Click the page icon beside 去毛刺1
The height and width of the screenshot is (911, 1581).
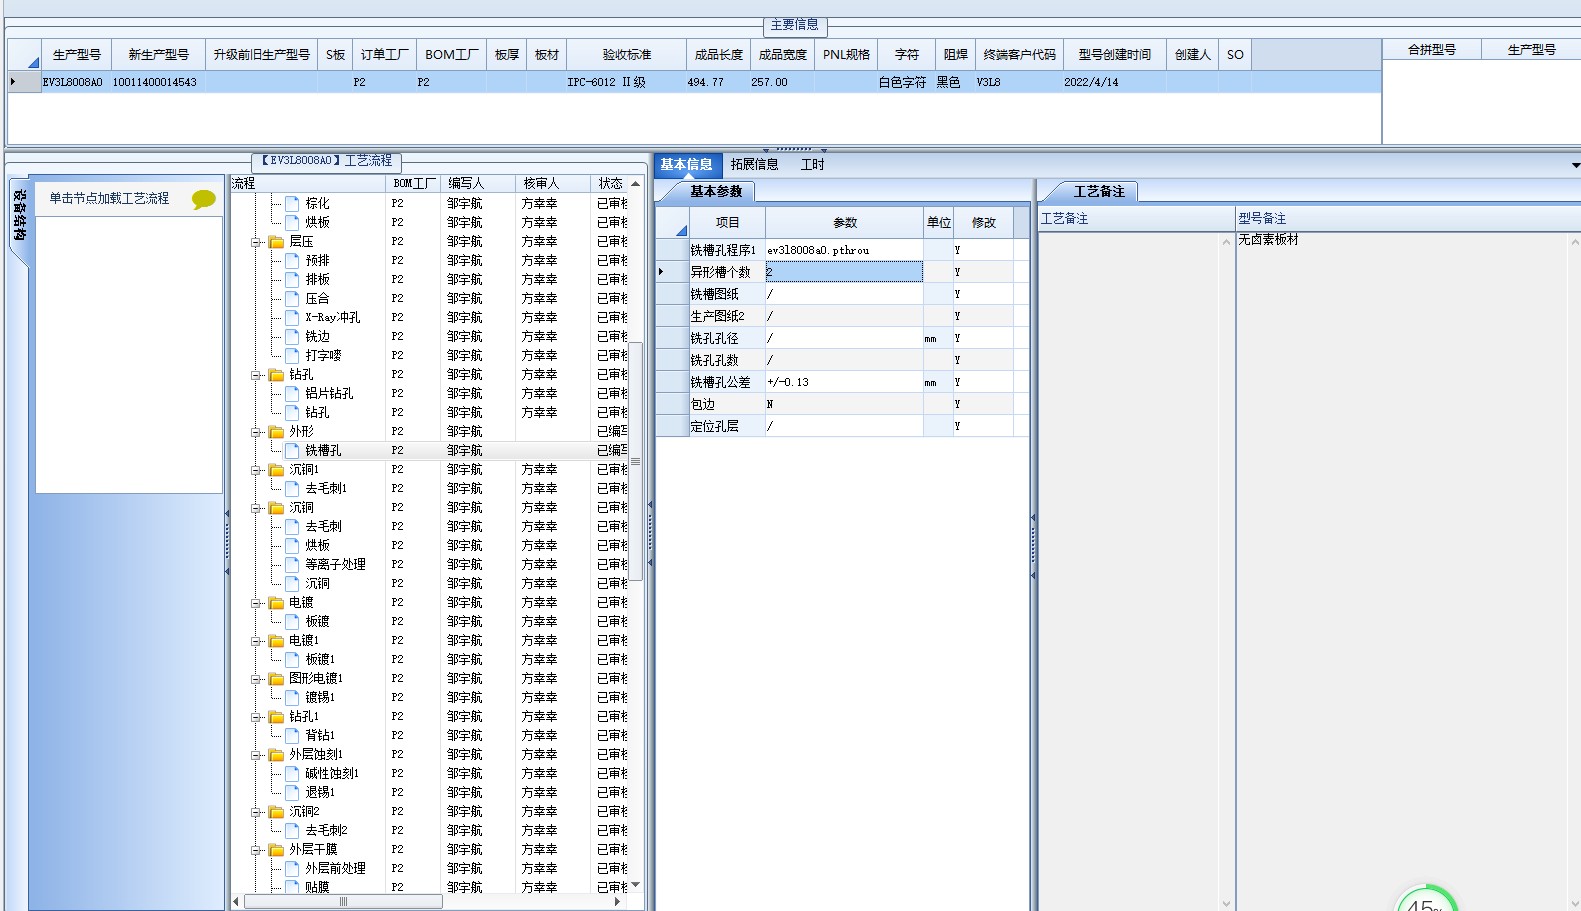tap(292, 489)
